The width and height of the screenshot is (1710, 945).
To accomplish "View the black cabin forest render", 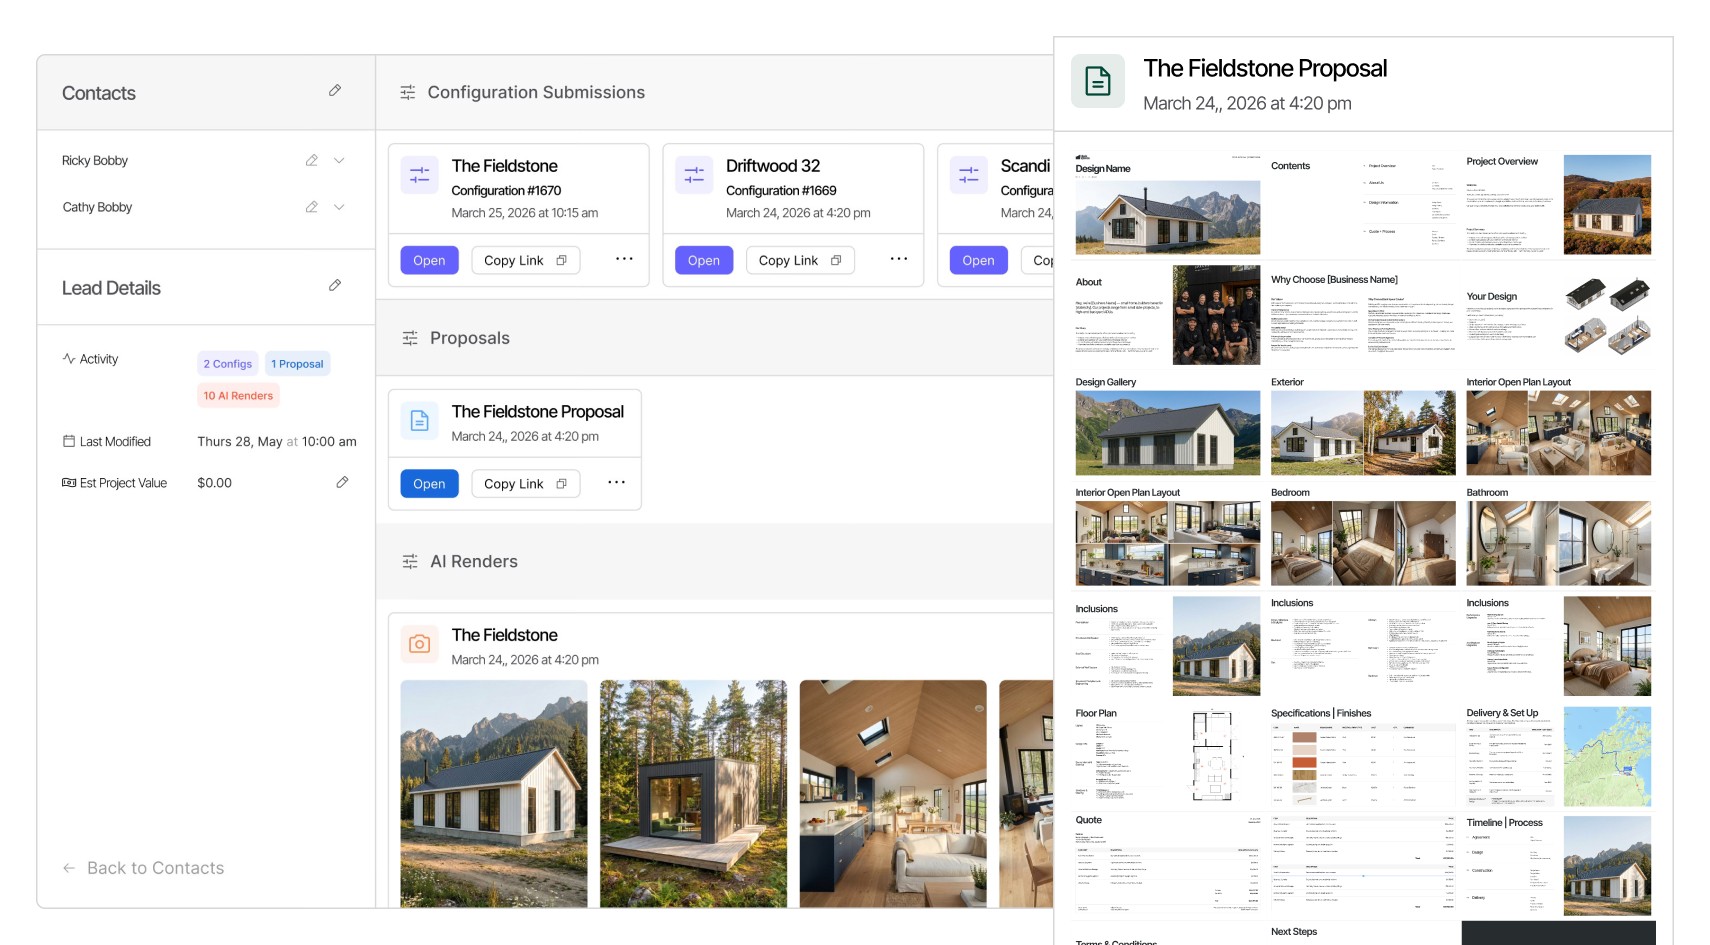I will (x=693, y=794).
